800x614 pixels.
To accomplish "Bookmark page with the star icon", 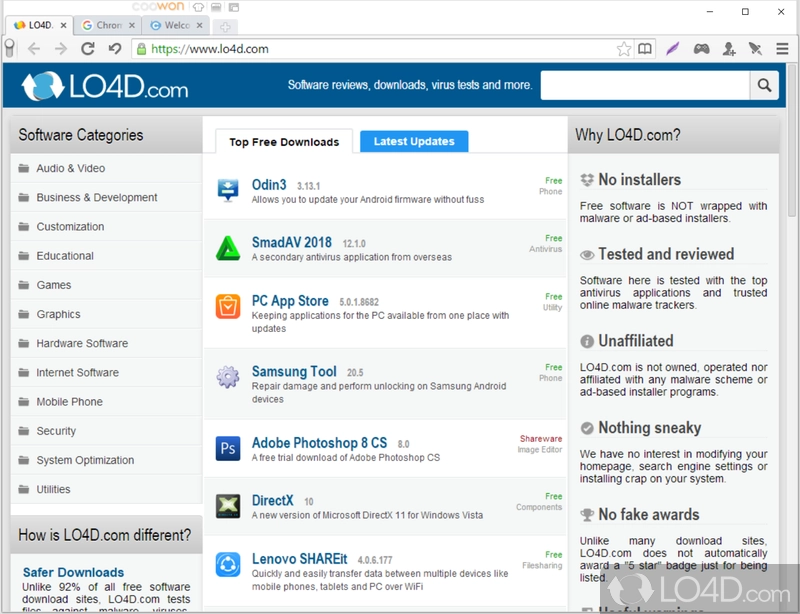I will click(x=623, y=49).
